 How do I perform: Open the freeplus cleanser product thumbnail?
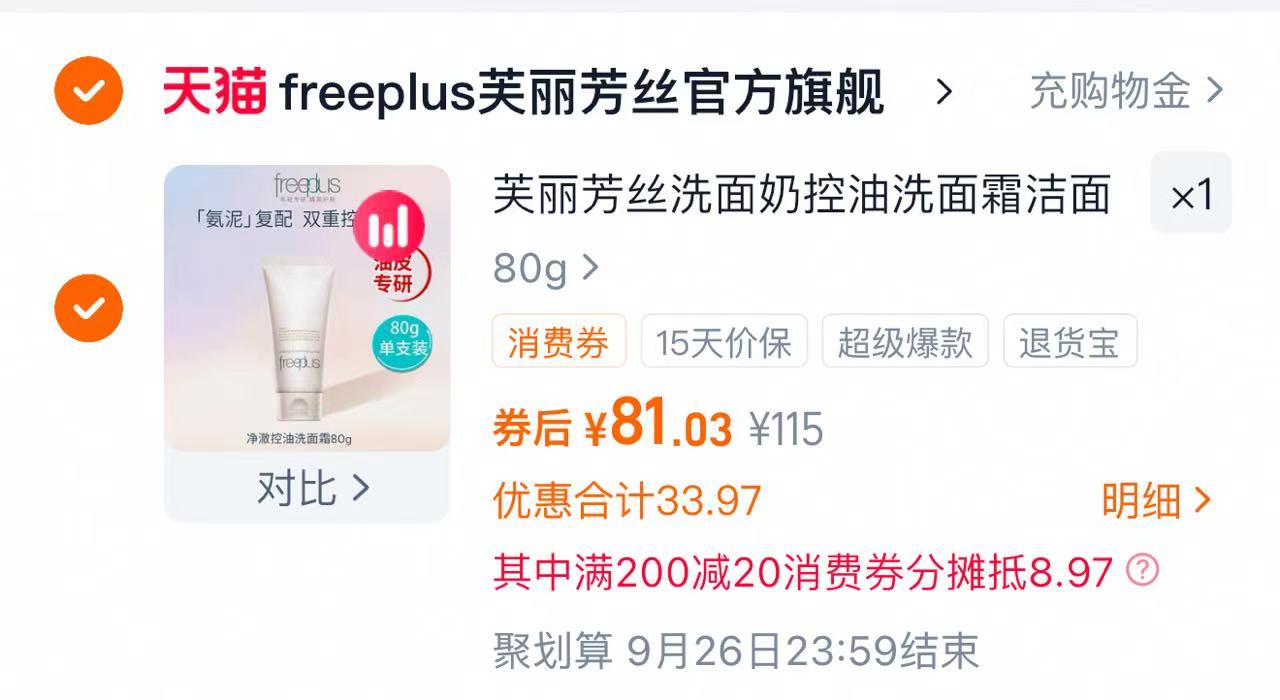pyautogui.click(x=308, y=308)
